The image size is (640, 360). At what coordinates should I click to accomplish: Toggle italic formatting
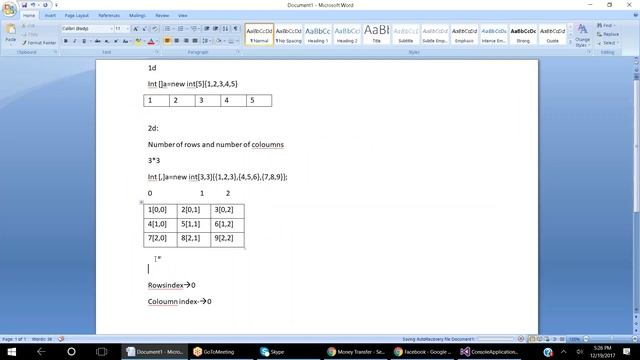tap(75, 41)
